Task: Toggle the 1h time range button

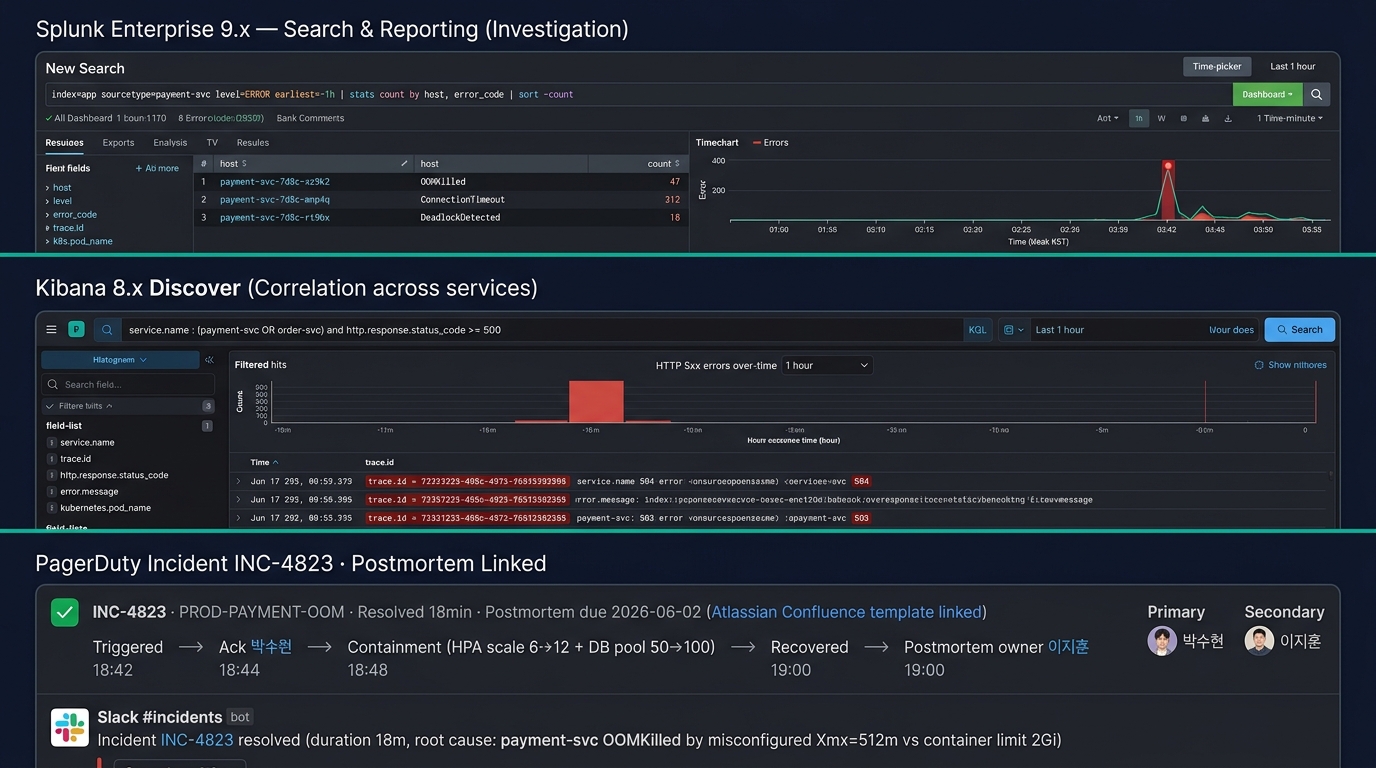Action: (x=1139, y=118)
